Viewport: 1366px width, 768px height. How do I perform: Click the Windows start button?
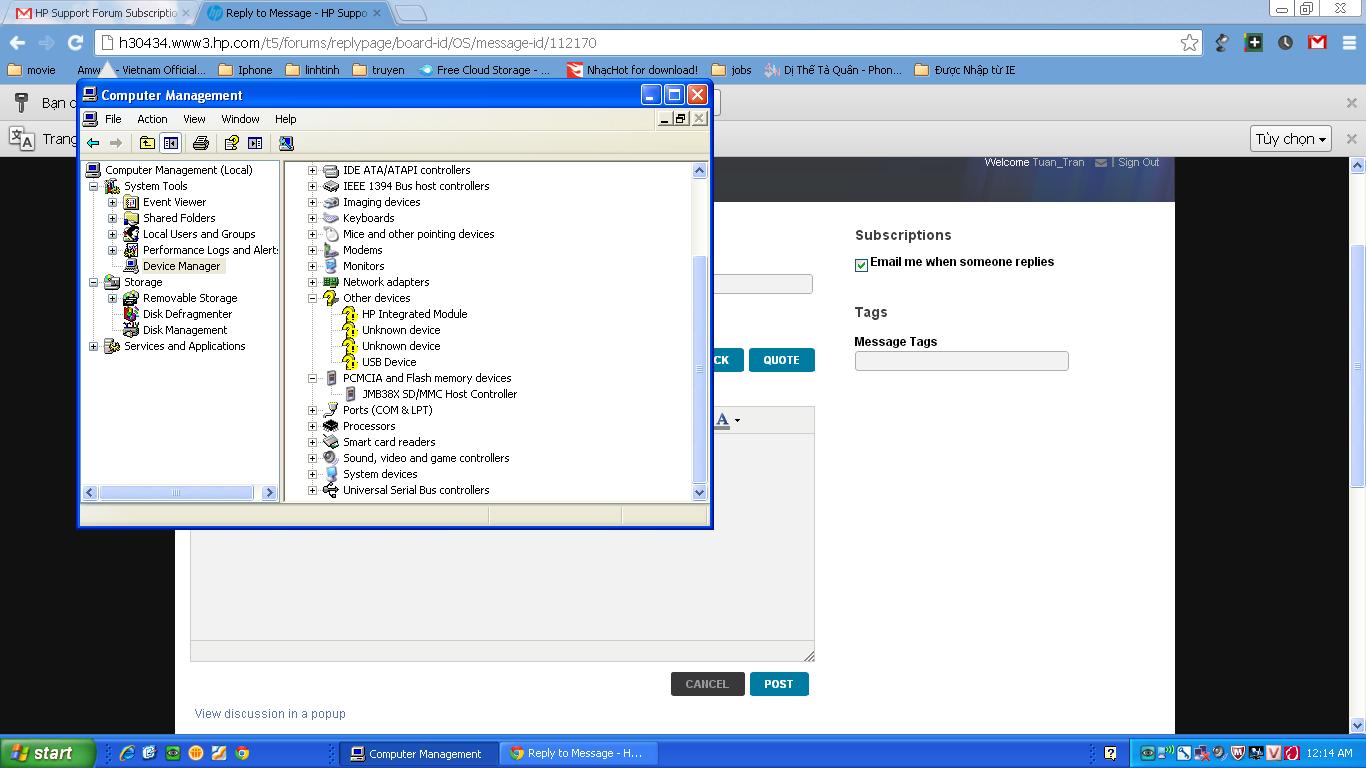48,753
